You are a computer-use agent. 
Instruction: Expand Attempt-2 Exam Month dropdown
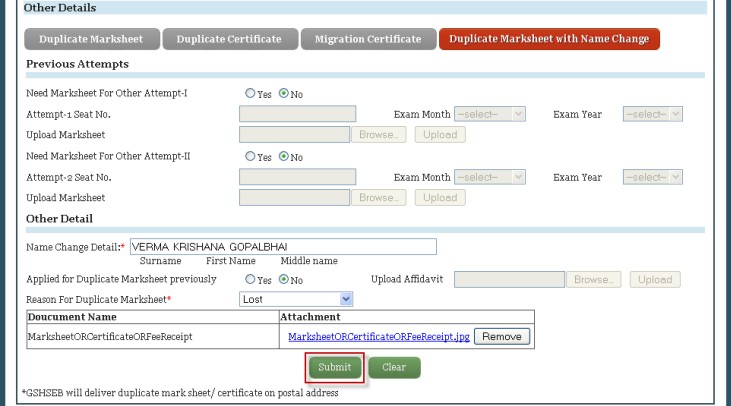tap(490, 177)
